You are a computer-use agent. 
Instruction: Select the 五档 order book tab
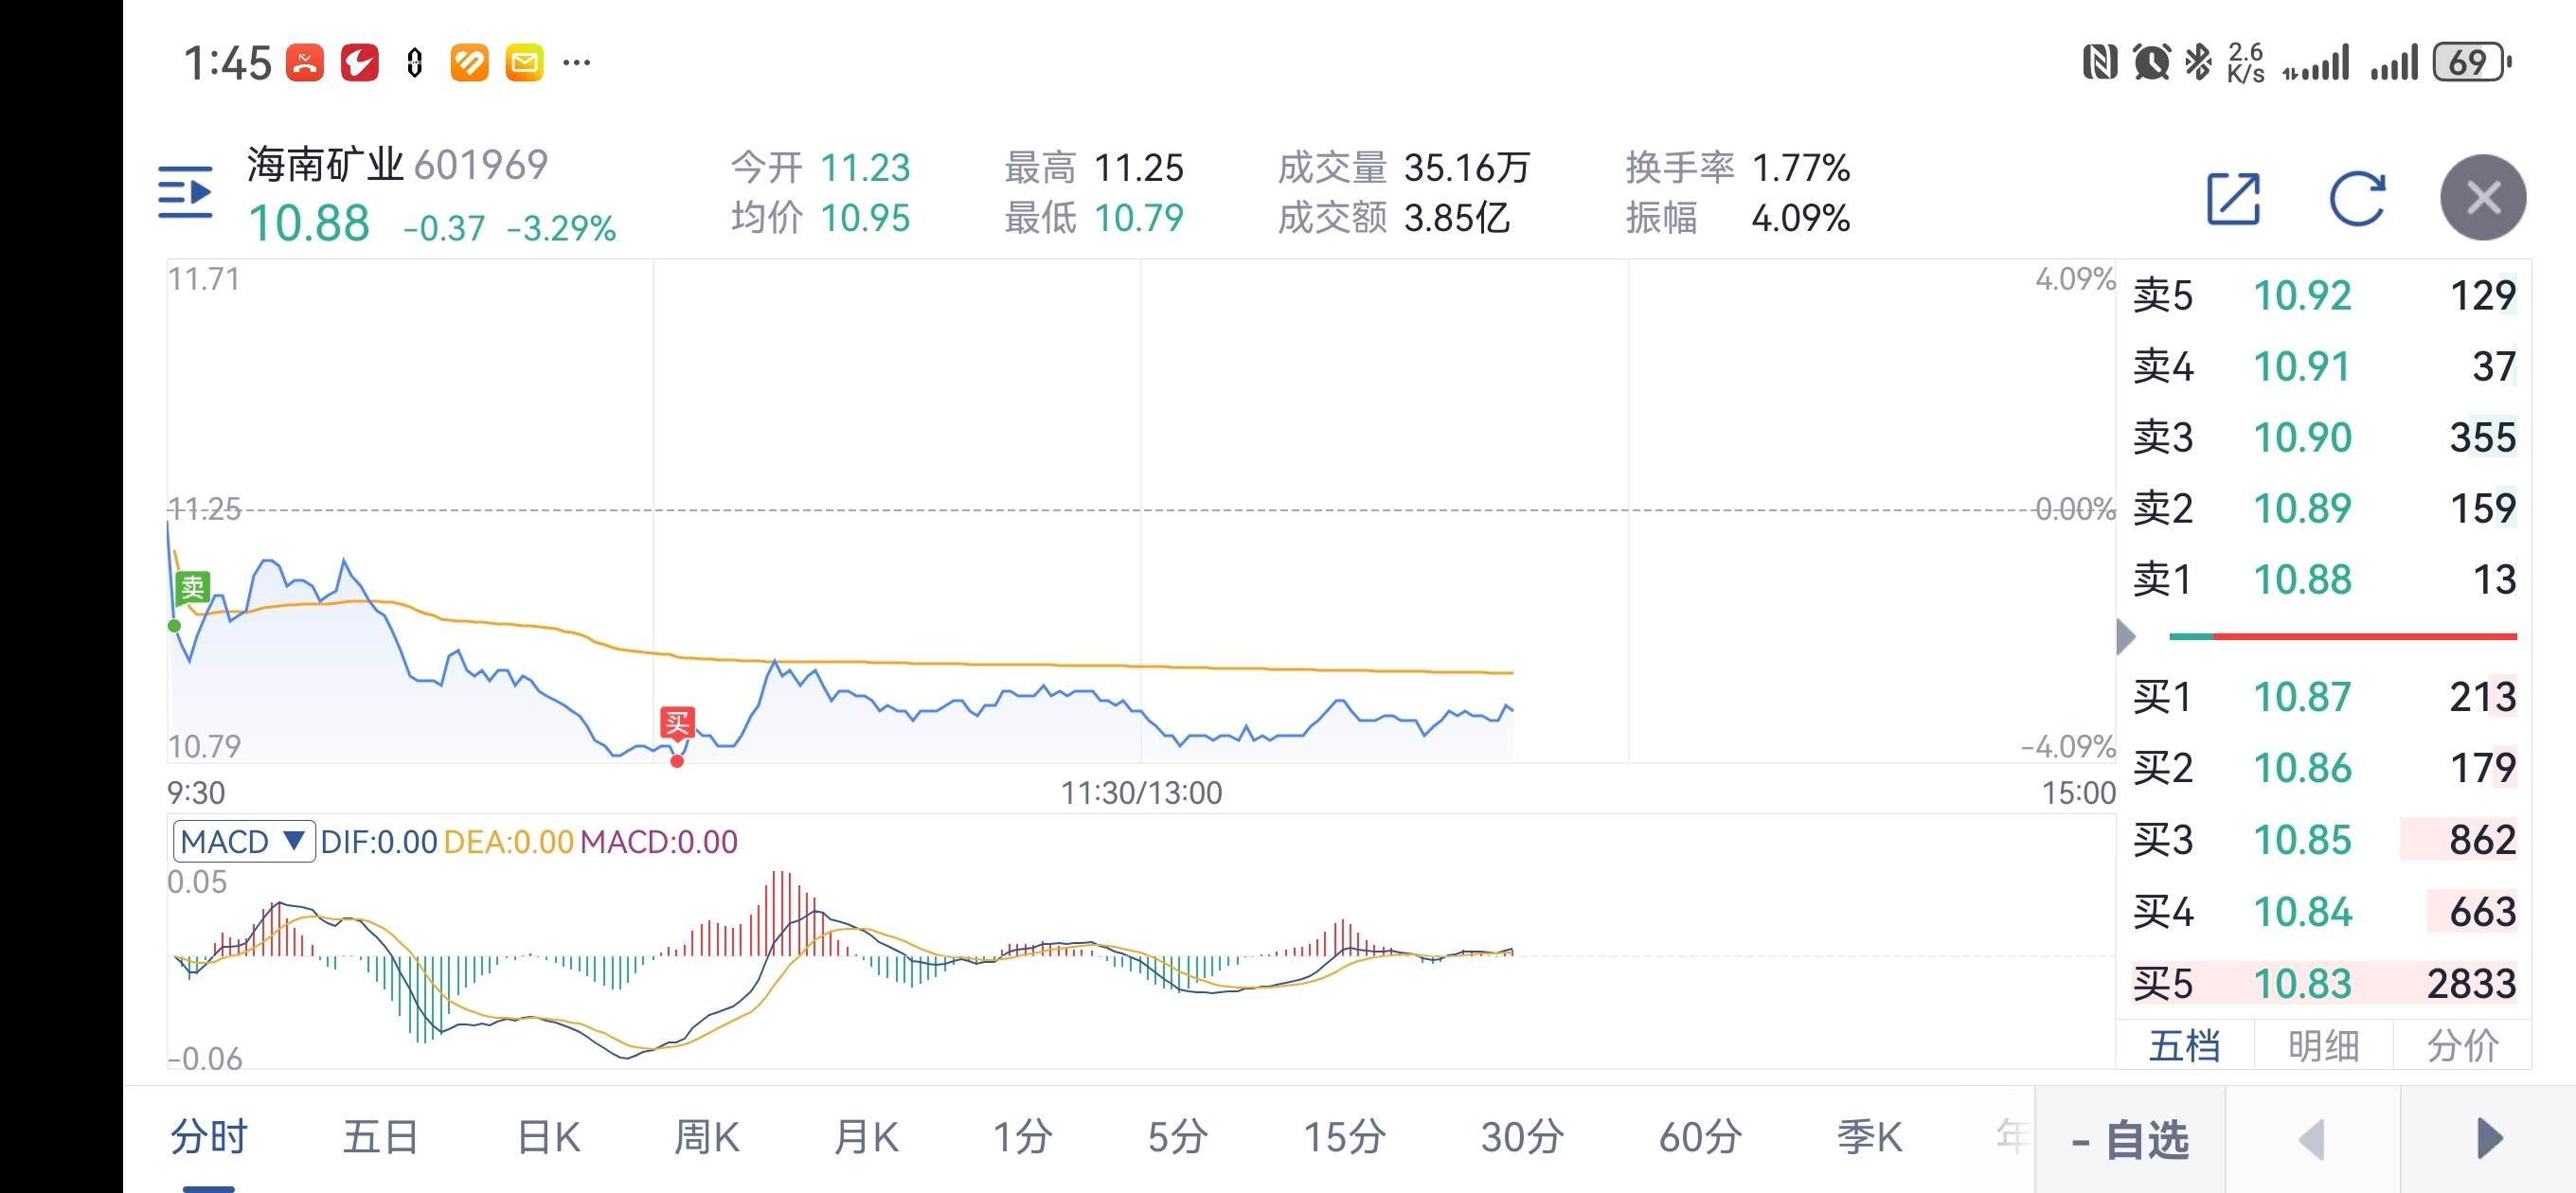point(2184,1045)
